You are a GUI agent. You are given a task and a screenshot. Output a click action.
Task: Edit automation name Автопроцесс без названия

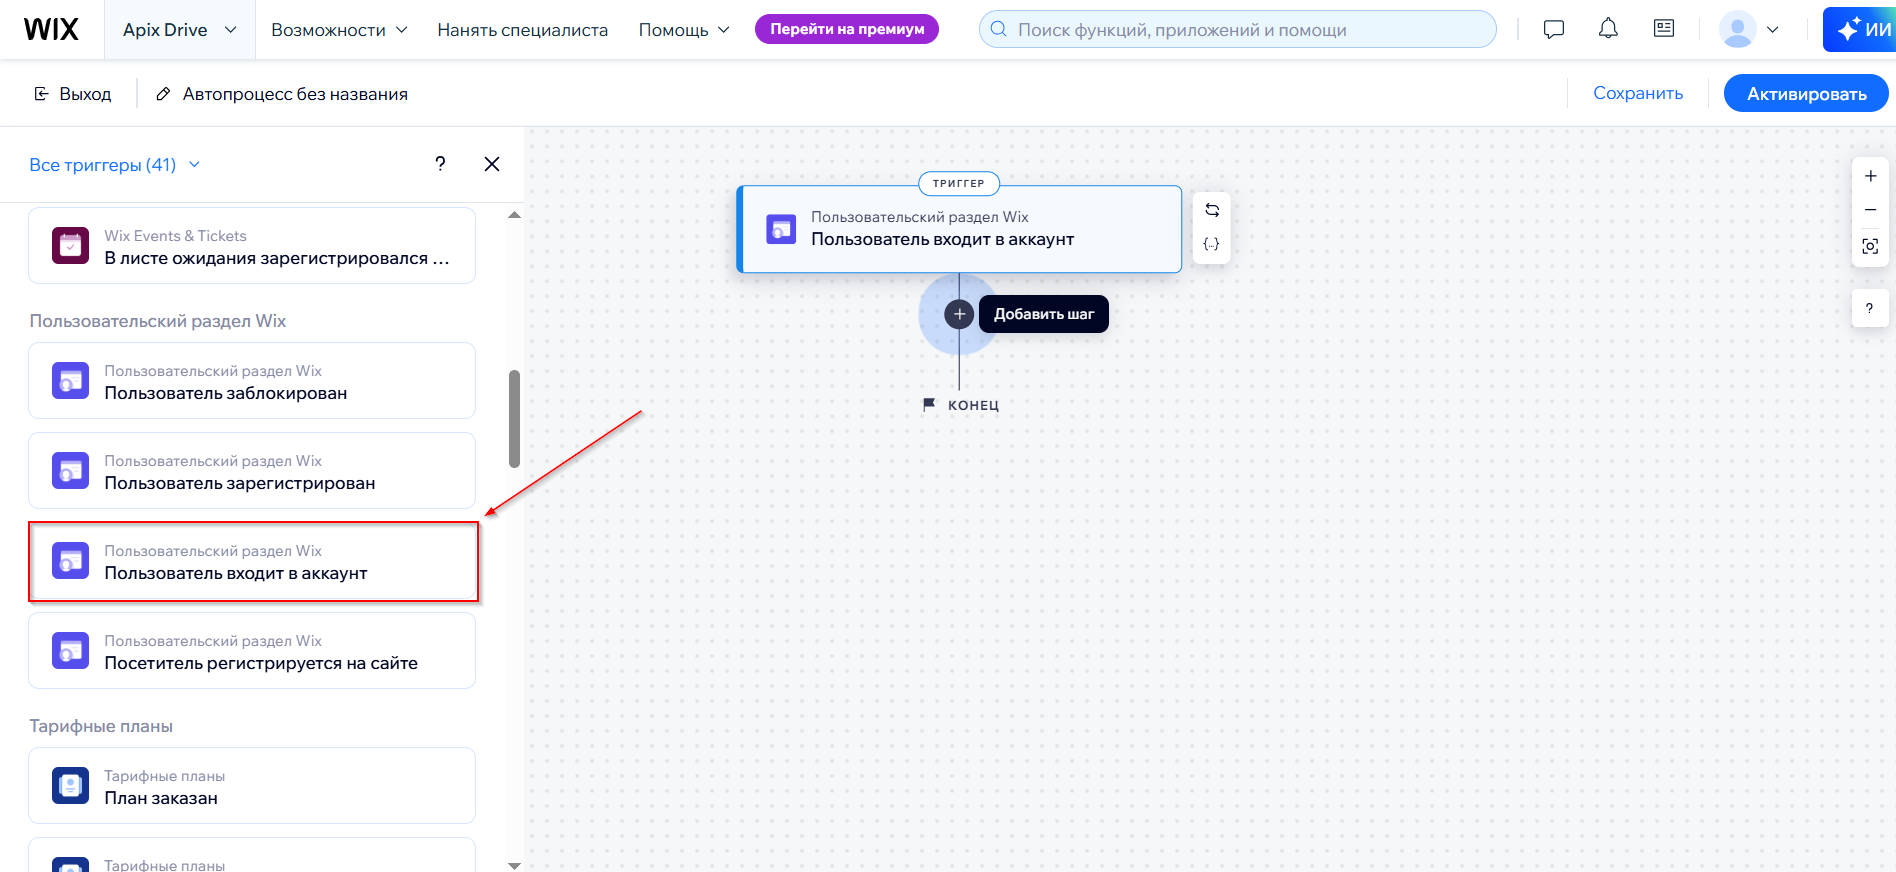pyautogui.click(x=295, y=94)
